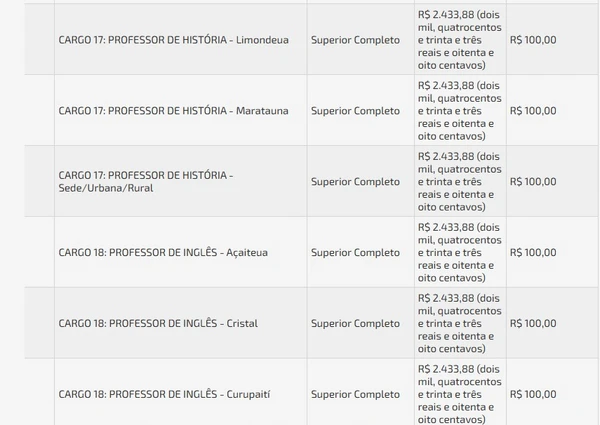This screenshot has width=600, height=425.
Task: Select the R$ 100,00 fee in Açaiteua row
Action: (x=533, y=252)
